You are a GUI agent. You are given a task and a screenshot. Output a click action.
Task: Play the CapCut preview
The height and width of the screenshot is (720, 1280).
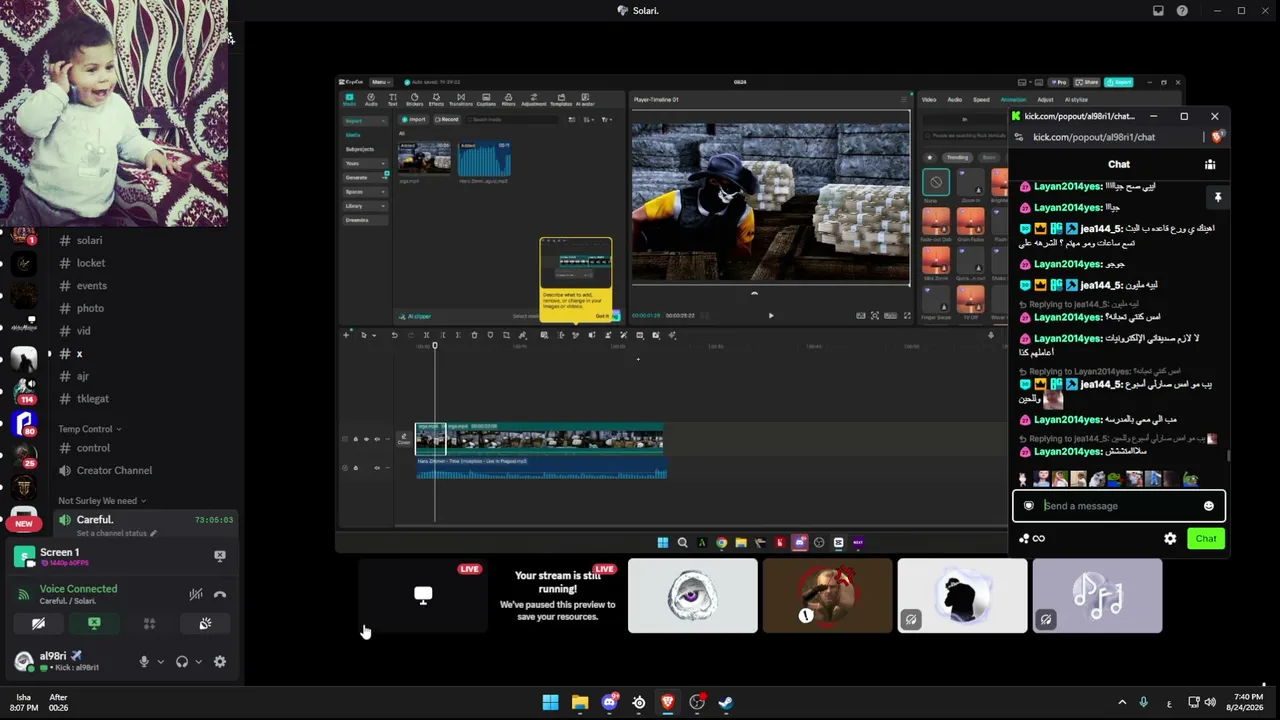(x=770, y=316)
